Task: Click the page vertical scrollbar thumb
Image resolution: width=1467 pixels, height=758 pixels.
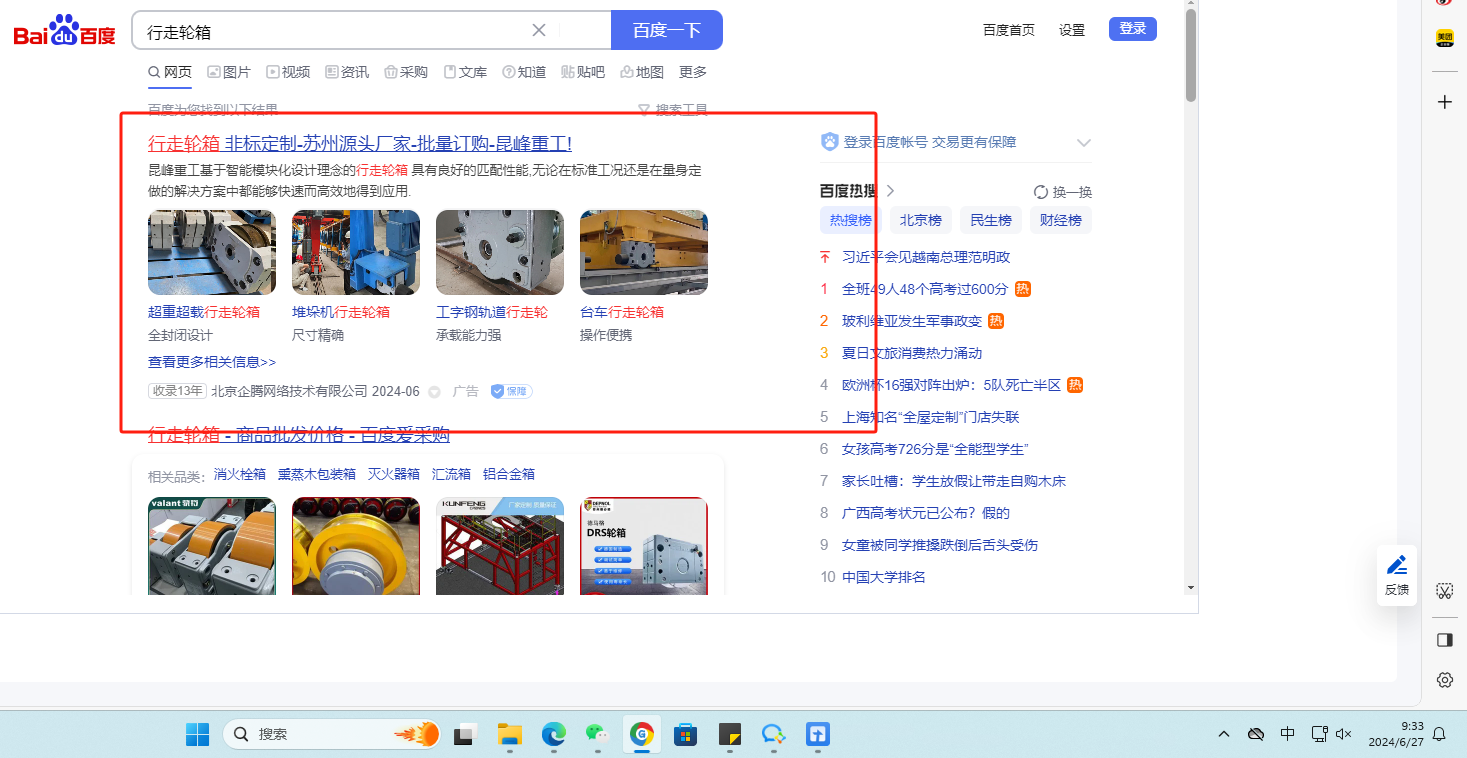Action: pos(1190,55)
